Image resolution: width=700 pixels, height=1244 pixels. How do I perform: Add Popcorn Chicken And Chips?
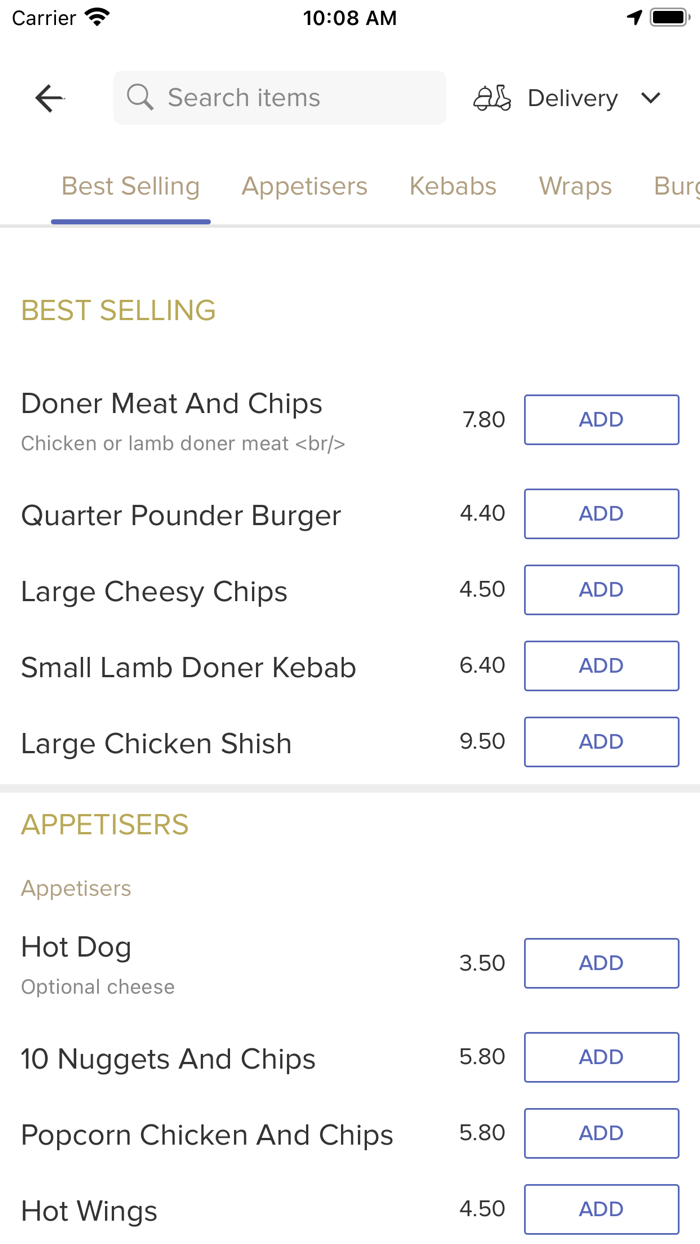[x=601, y=1133]
